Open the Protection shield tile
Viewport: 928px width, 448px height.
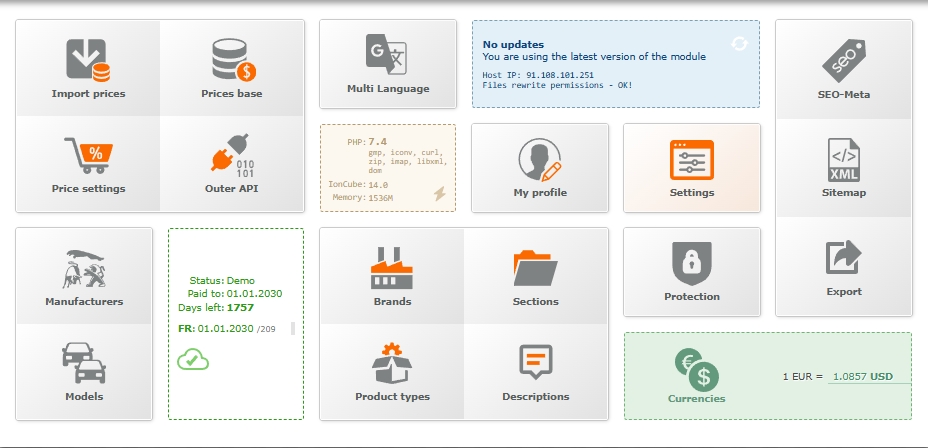[692, 271]
